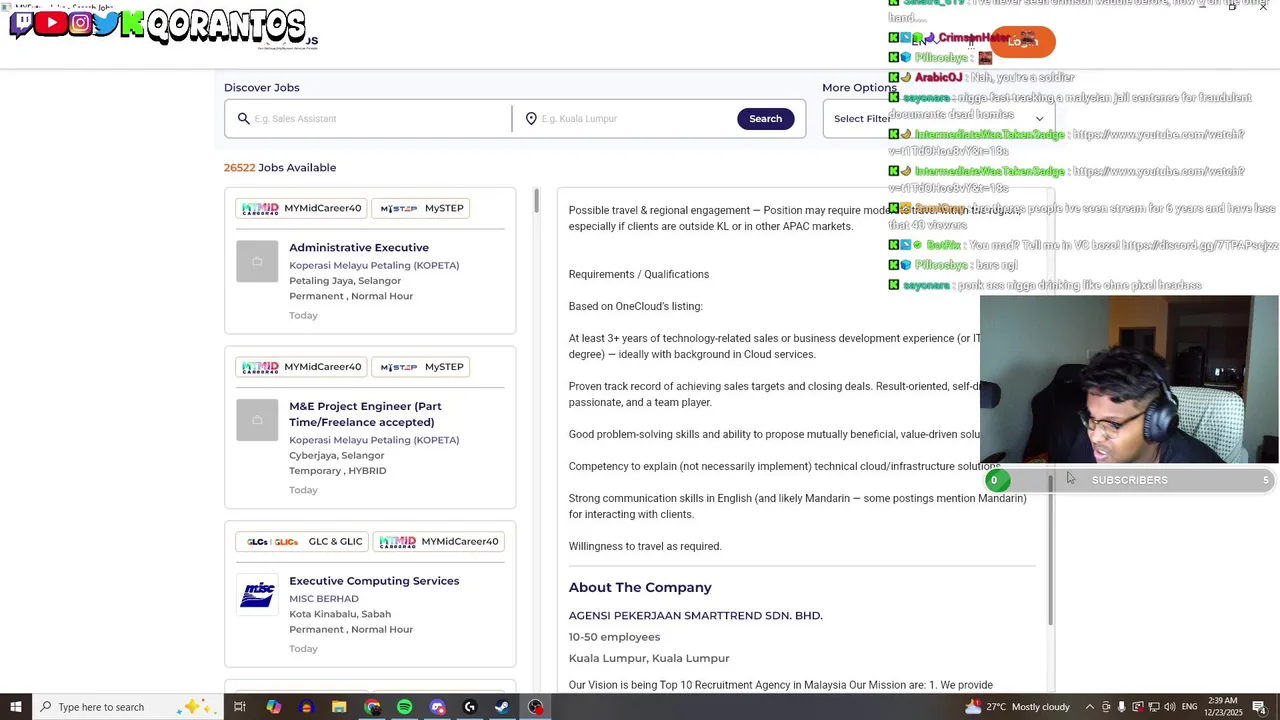Click Willingness to travel as required text
Viewport: 1280px width, 720px height.
click(x=645, y=546)
